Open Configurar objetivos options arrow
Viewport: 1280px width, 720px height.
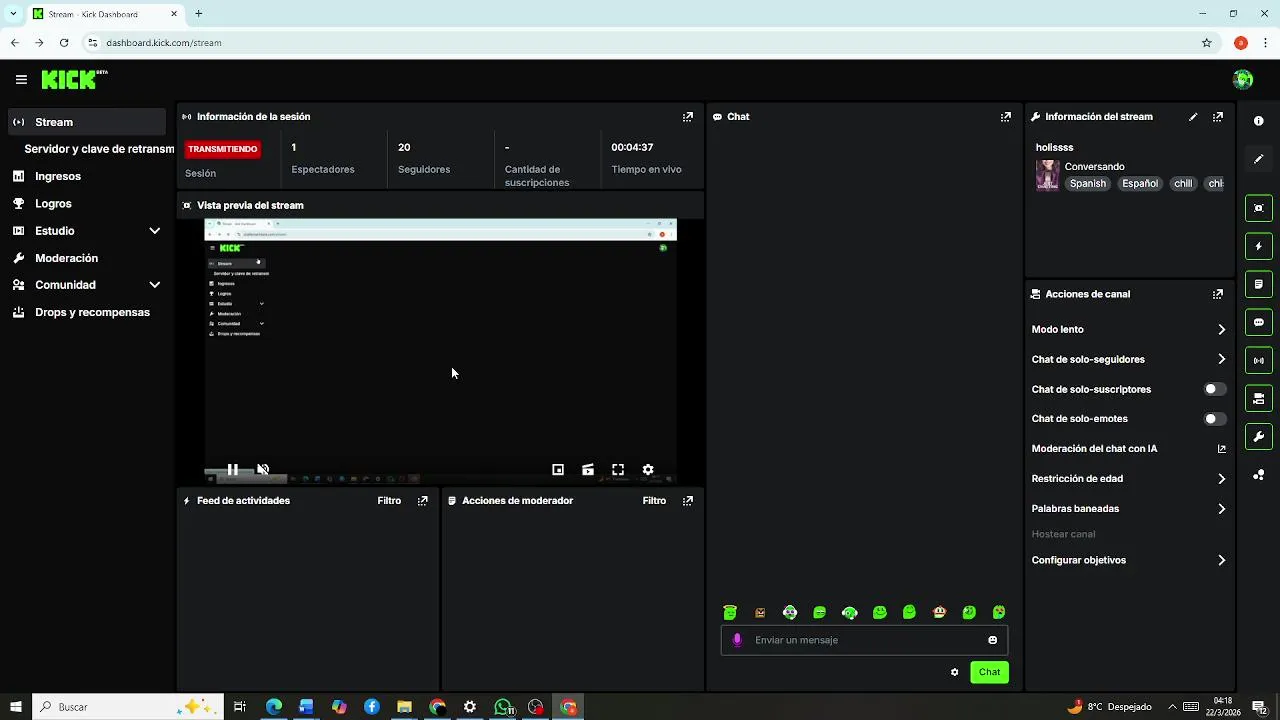click(x=1221, y=561)
